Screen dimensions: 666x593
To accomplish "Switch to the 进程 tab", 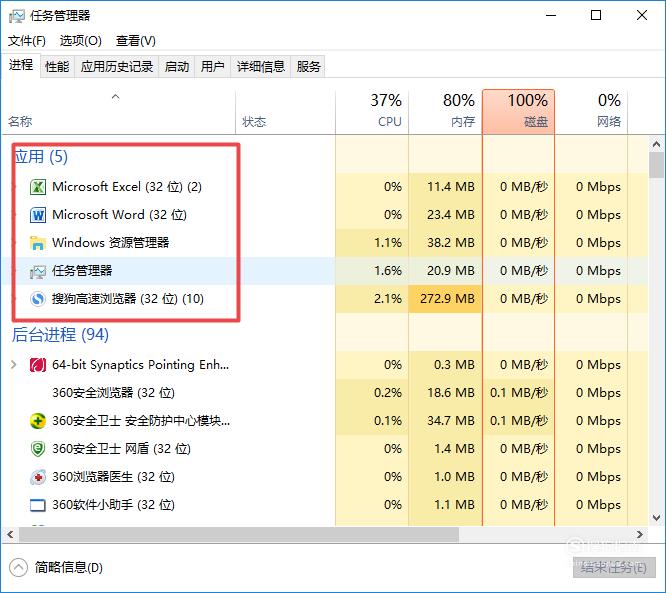I will (x=21, y=65).
